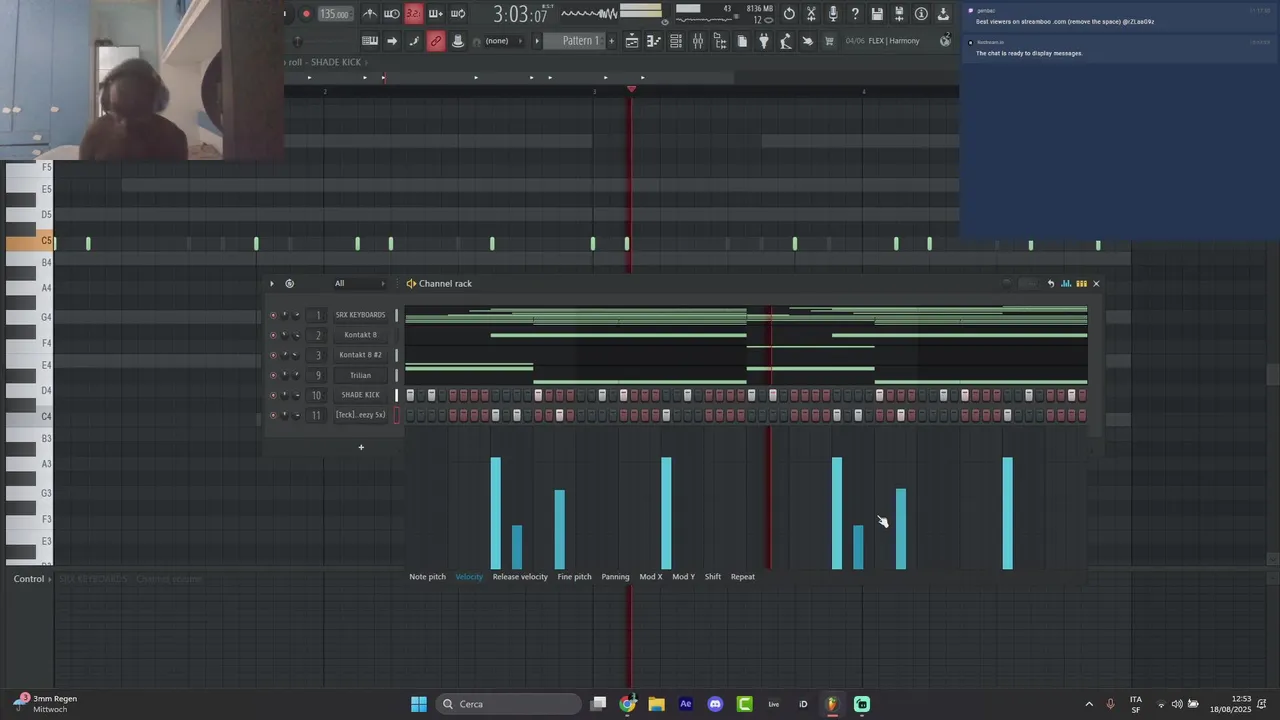
Task: Open the playlist view icon
Action: (x=631, y=41)
